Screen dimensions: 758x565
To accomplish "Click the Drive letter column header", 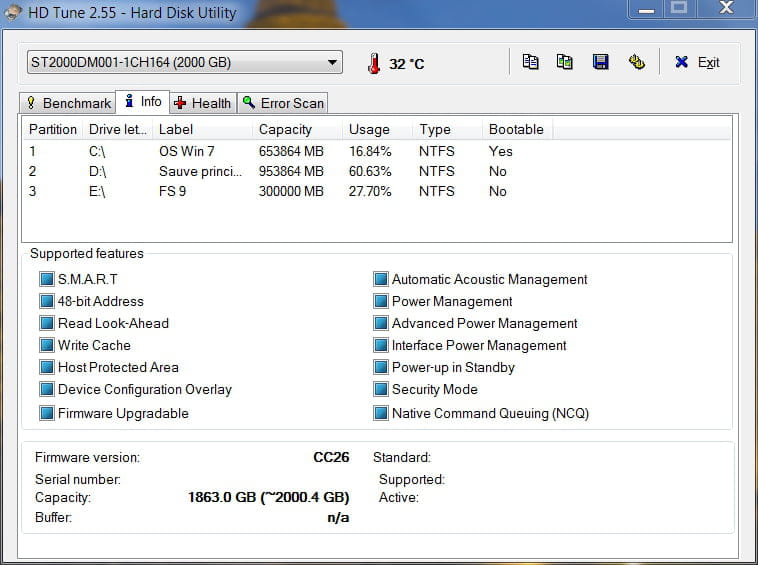I will 117,130.
